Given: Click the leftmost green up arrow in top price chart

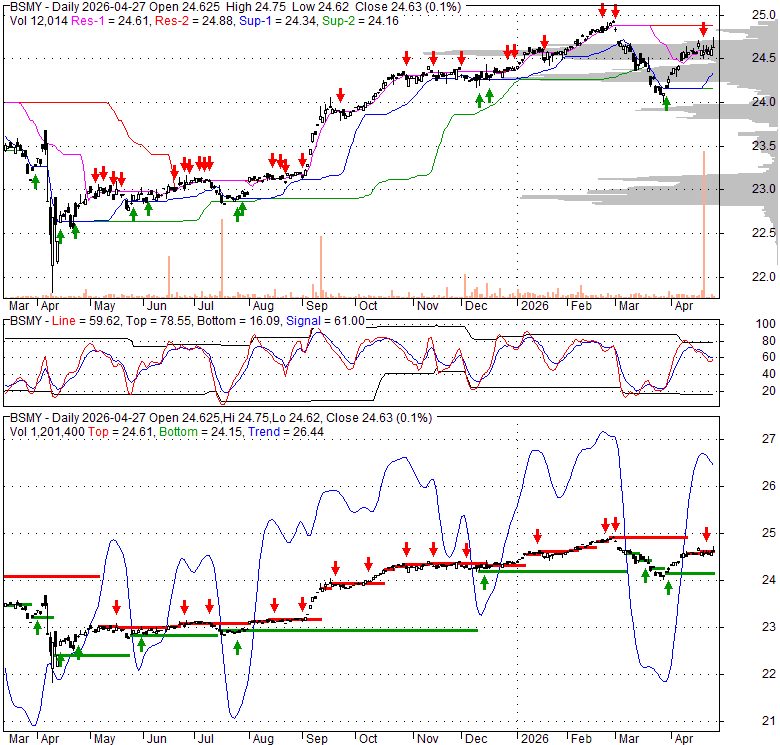Looking at the screenshot, I should pyautogui.click(x=35, y=181).
